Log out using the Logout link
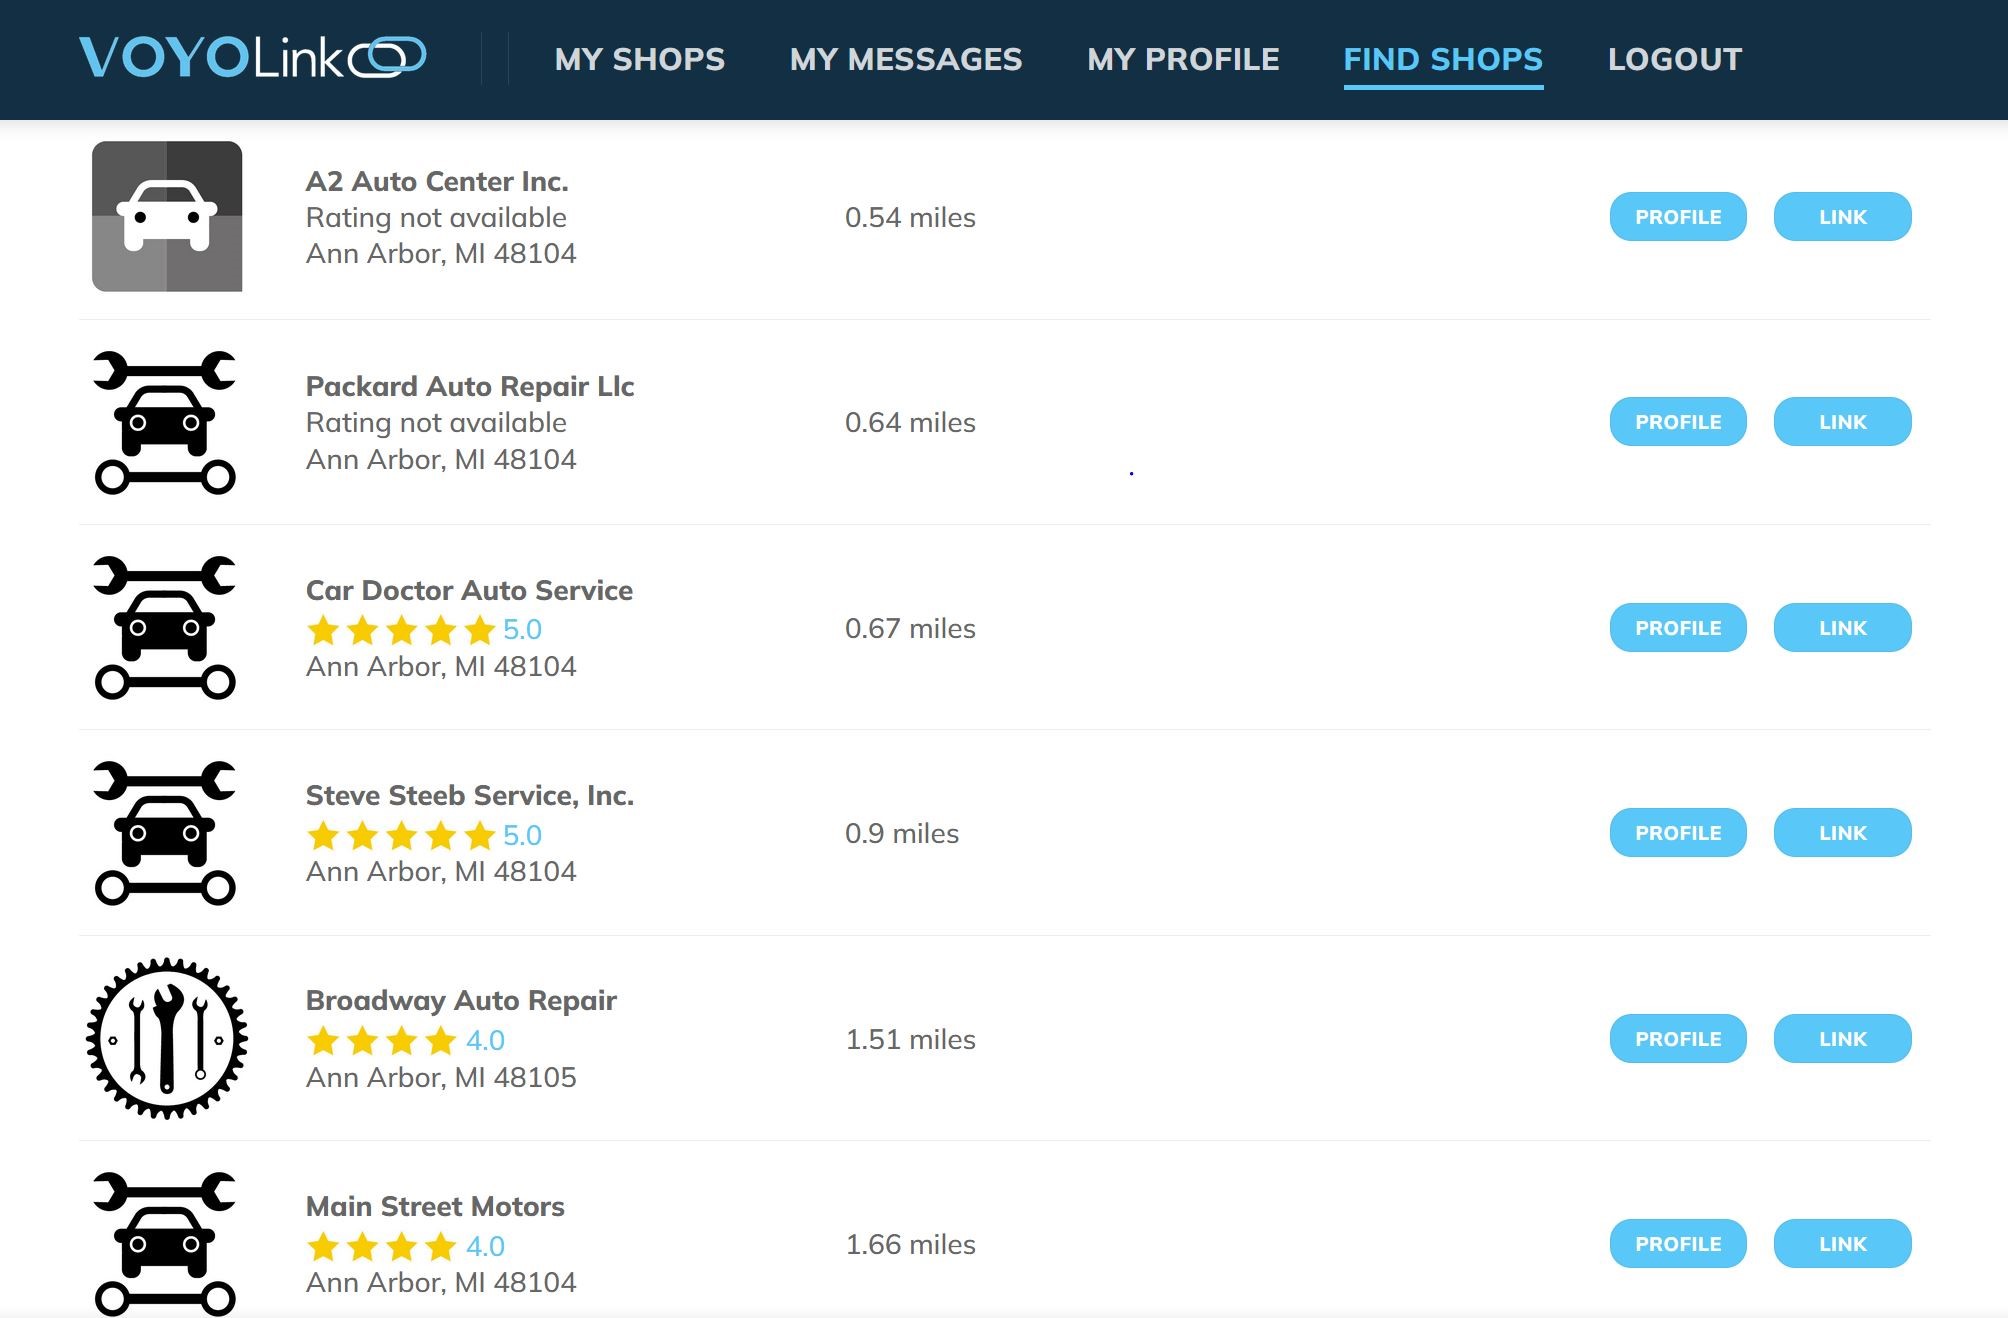 point(1675,59)
